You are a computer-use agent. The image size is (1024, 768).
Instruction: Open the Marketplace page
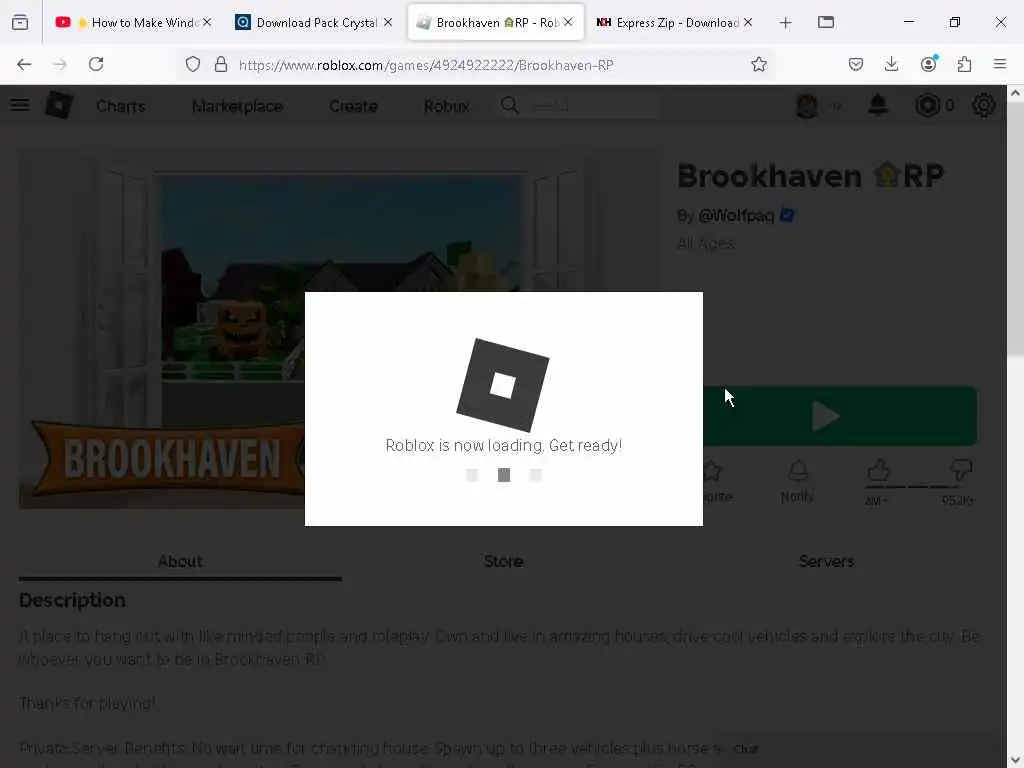pyautogui.click(x=237, y=106)
